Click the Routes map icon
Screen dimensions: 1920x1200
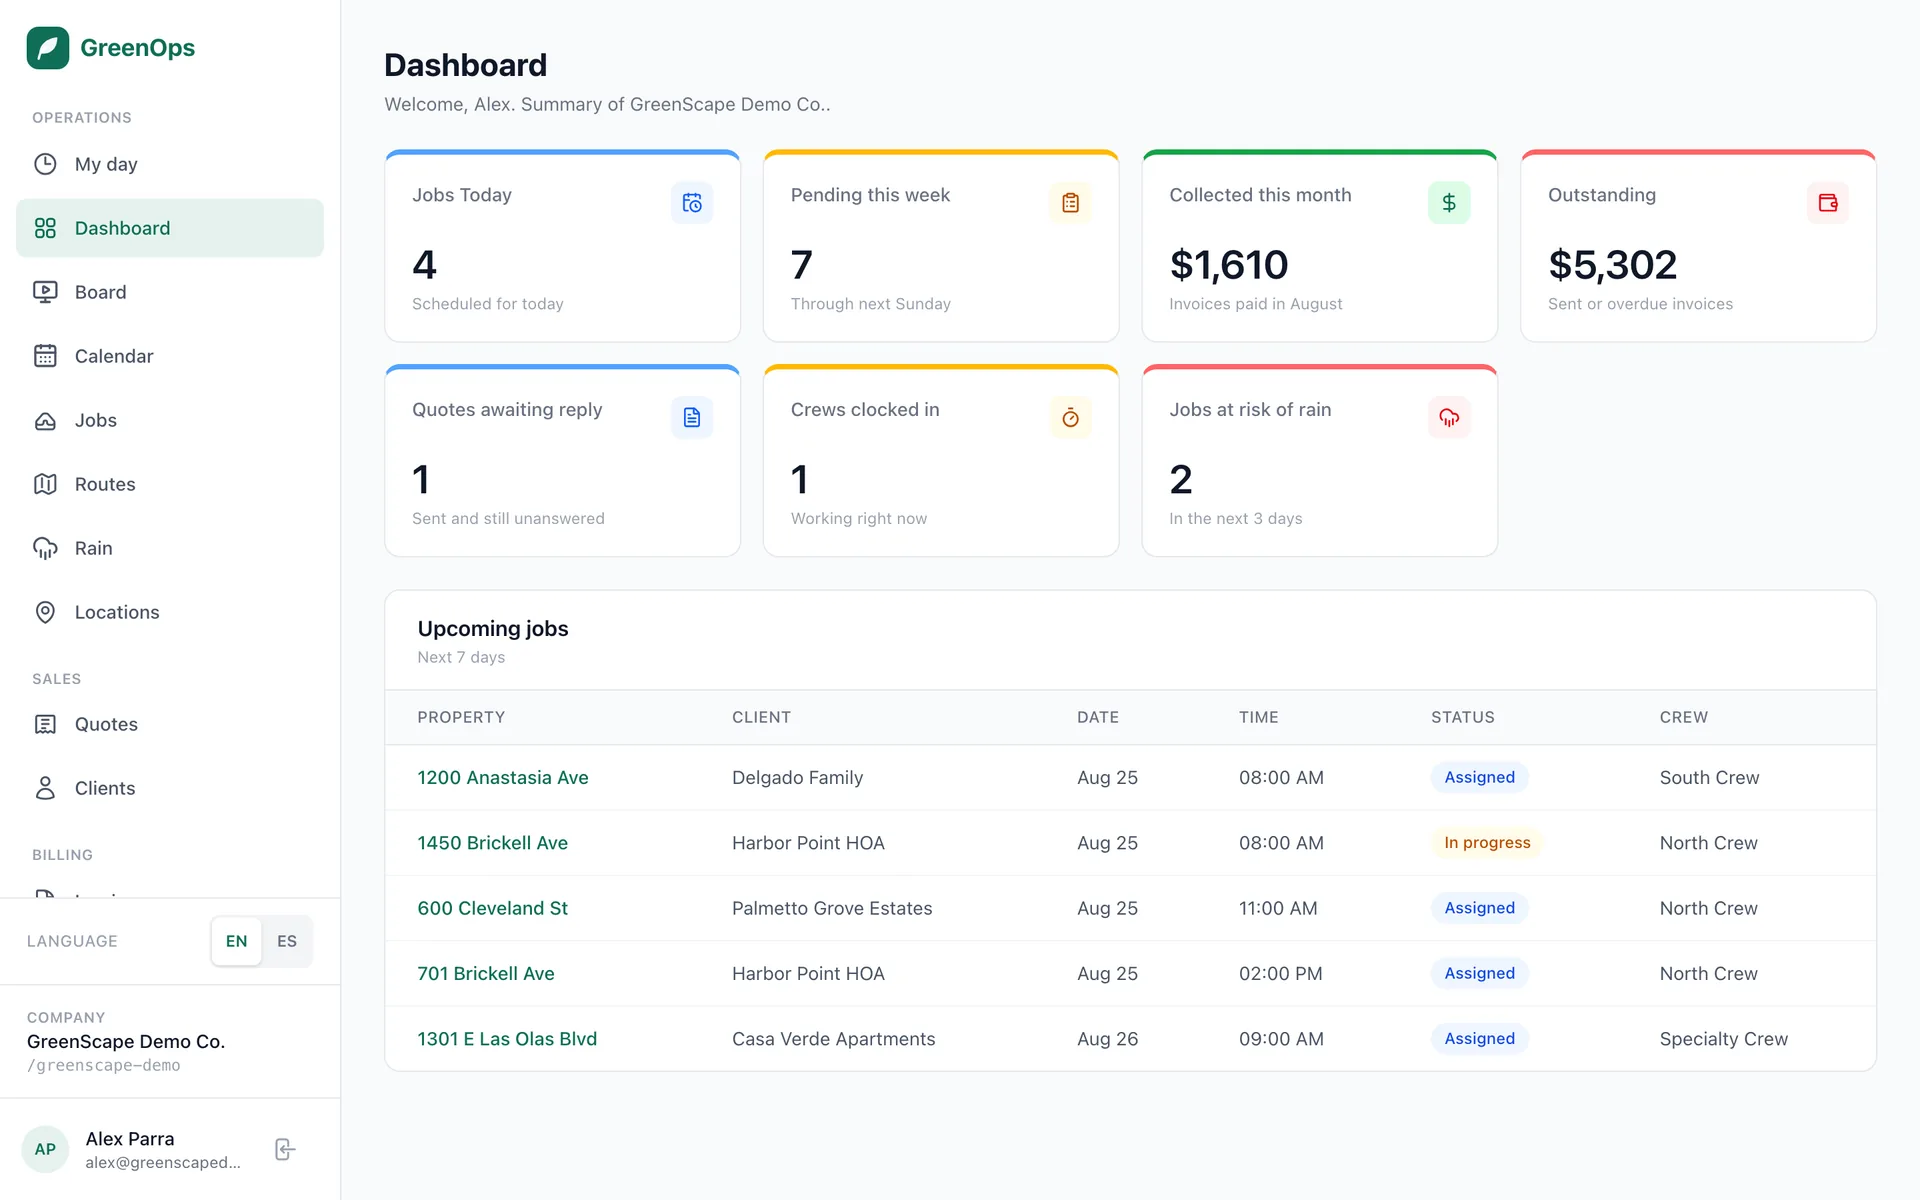(45, 484)
